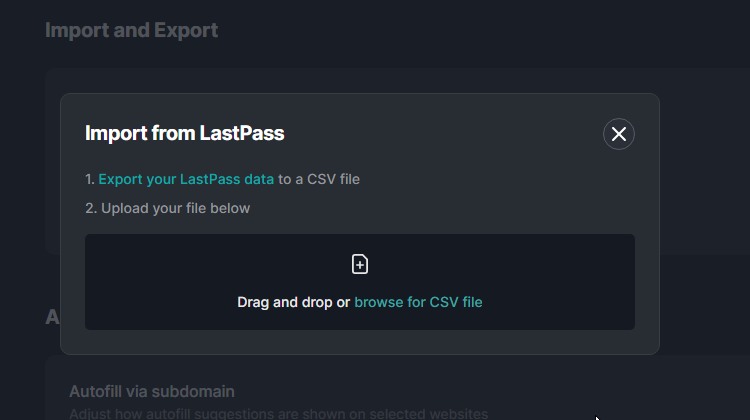Click the 'Drag and drop or' label
750x420 pixels.
coord(294,302)
